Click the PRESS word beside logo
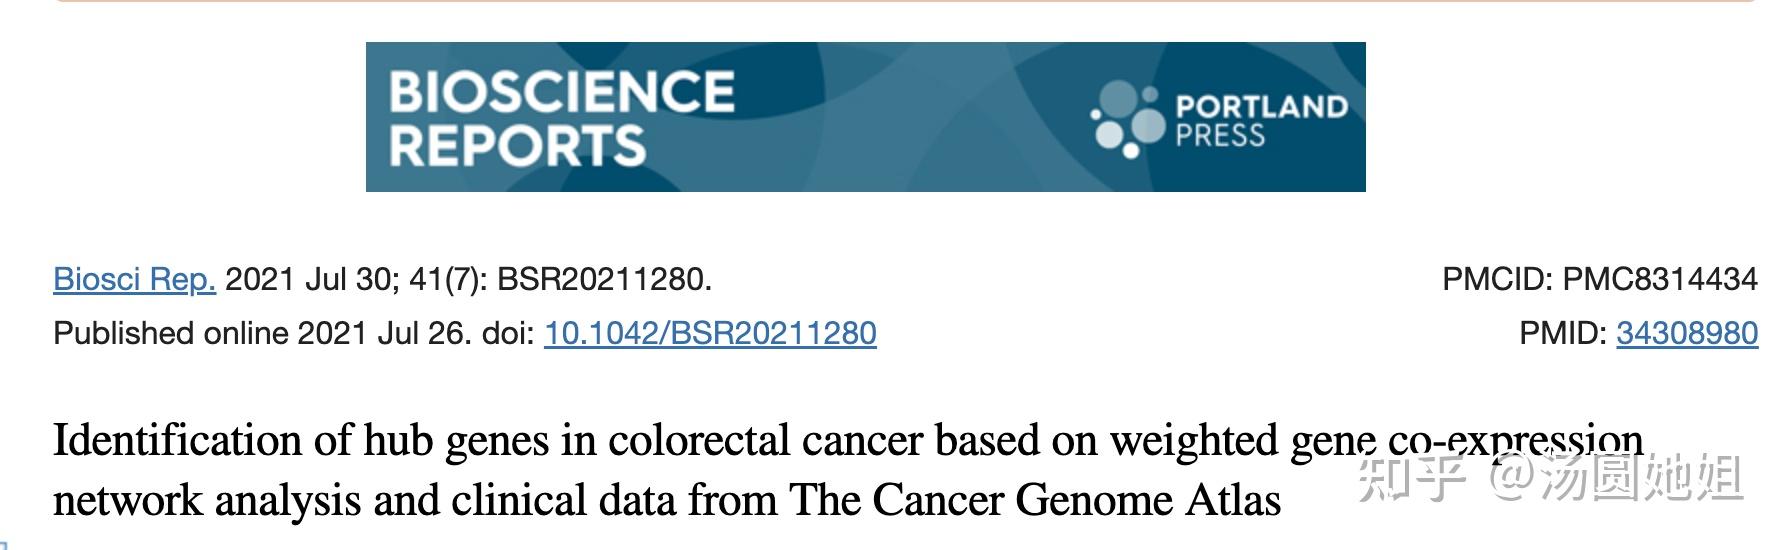 click(1220, 135)
